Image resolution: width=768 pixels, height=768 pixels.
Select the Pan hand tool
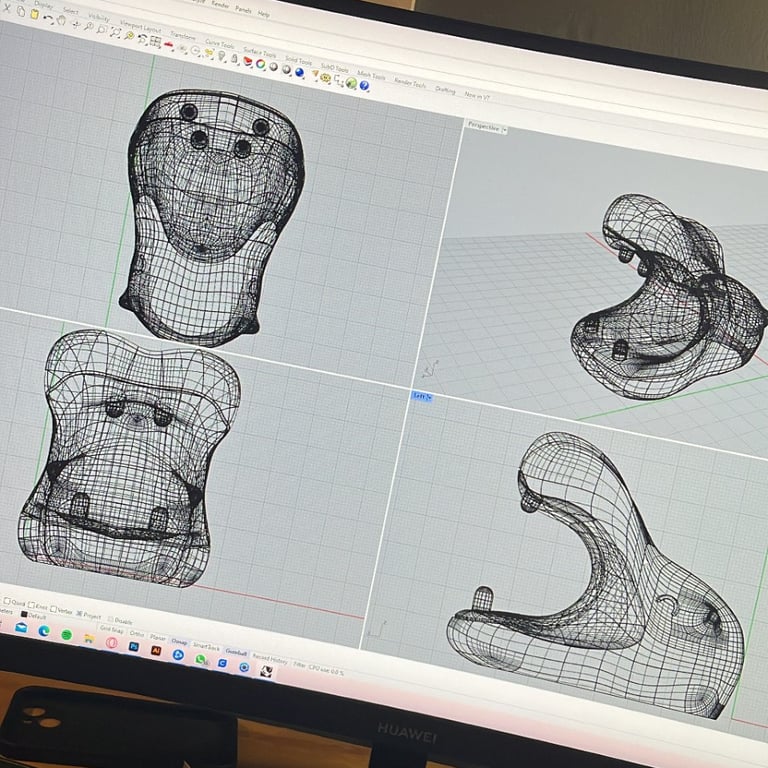coord(61,20)
